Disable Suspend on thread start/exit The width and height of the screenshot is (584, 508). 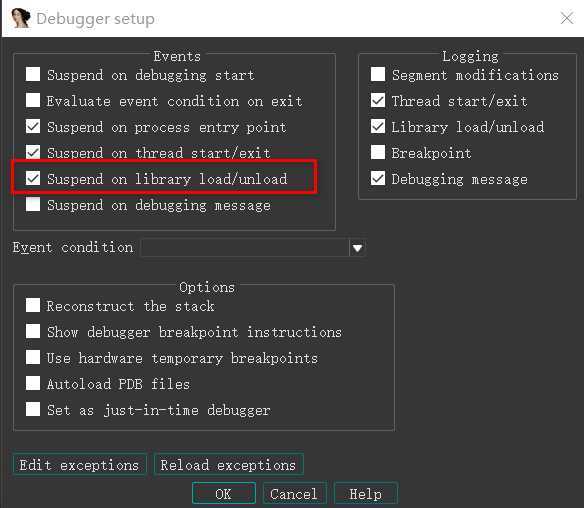pyautogui.click(x=33, y=152)
